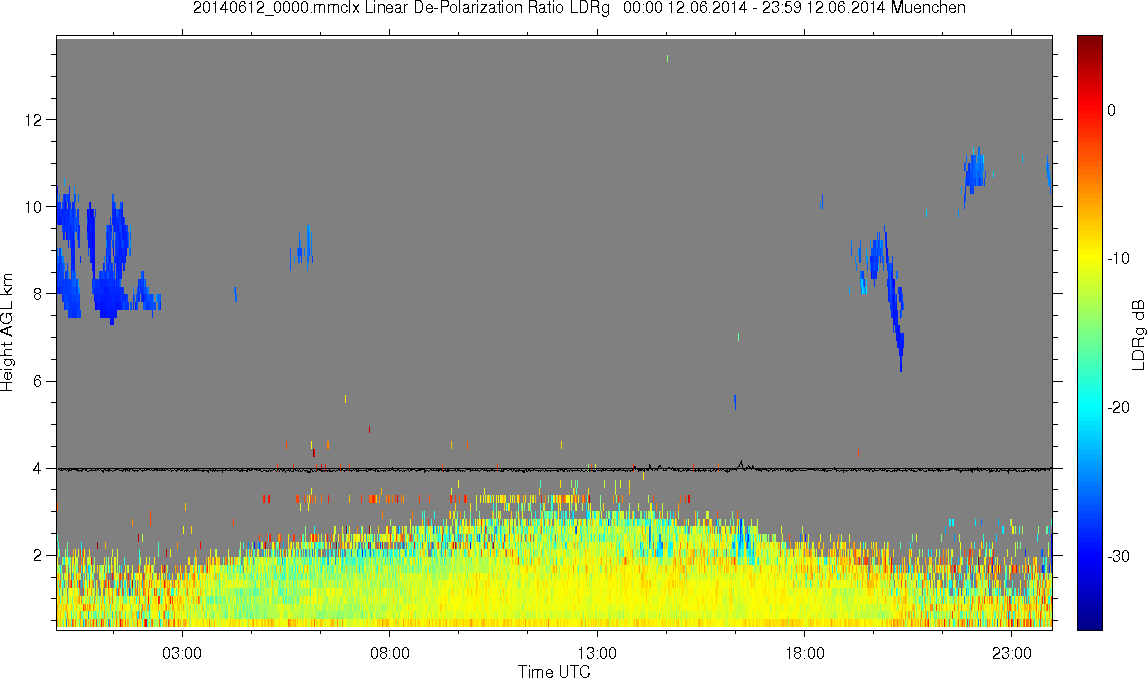Click the height label '6'

click(38, 381)
